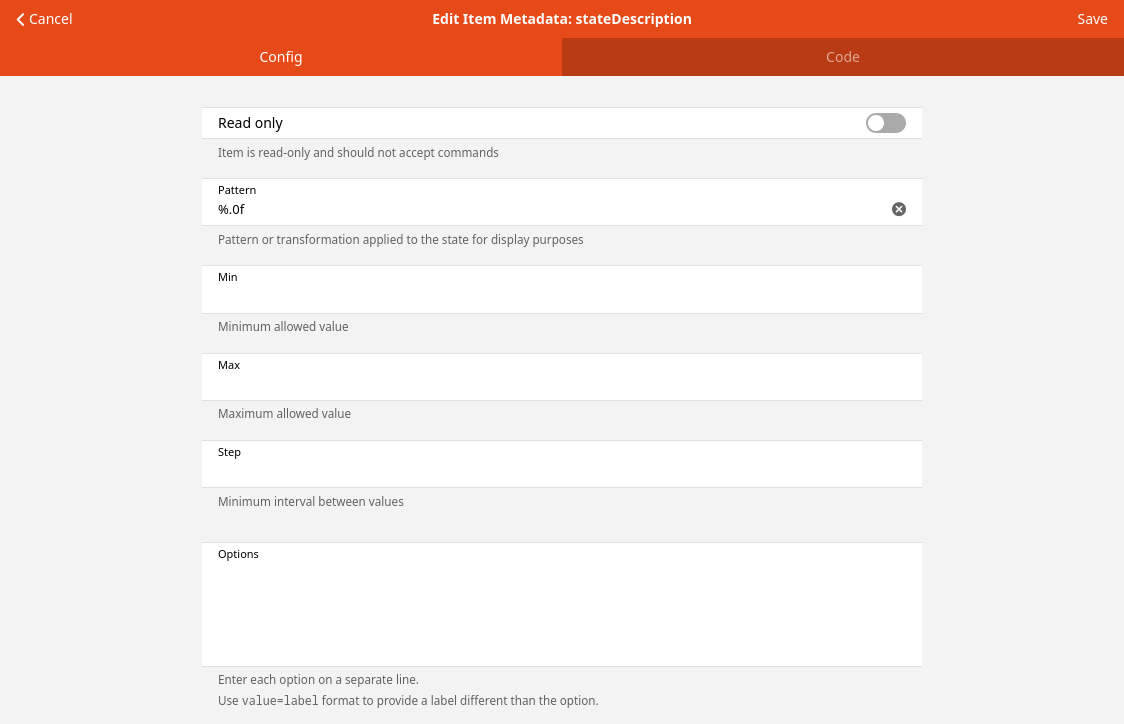Screen dimensions: 1124x724
Task: Click the "Minimum allowed value" help text
Action: pos(283,327)
